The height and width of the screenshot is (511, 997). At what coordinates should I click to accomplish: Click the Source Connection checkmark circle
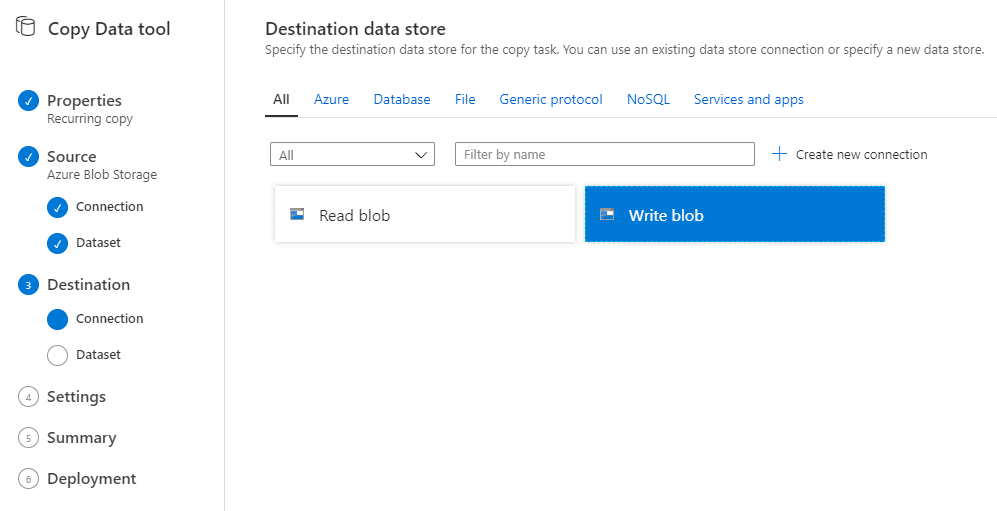pyautogui.click(x=57, y=207)
